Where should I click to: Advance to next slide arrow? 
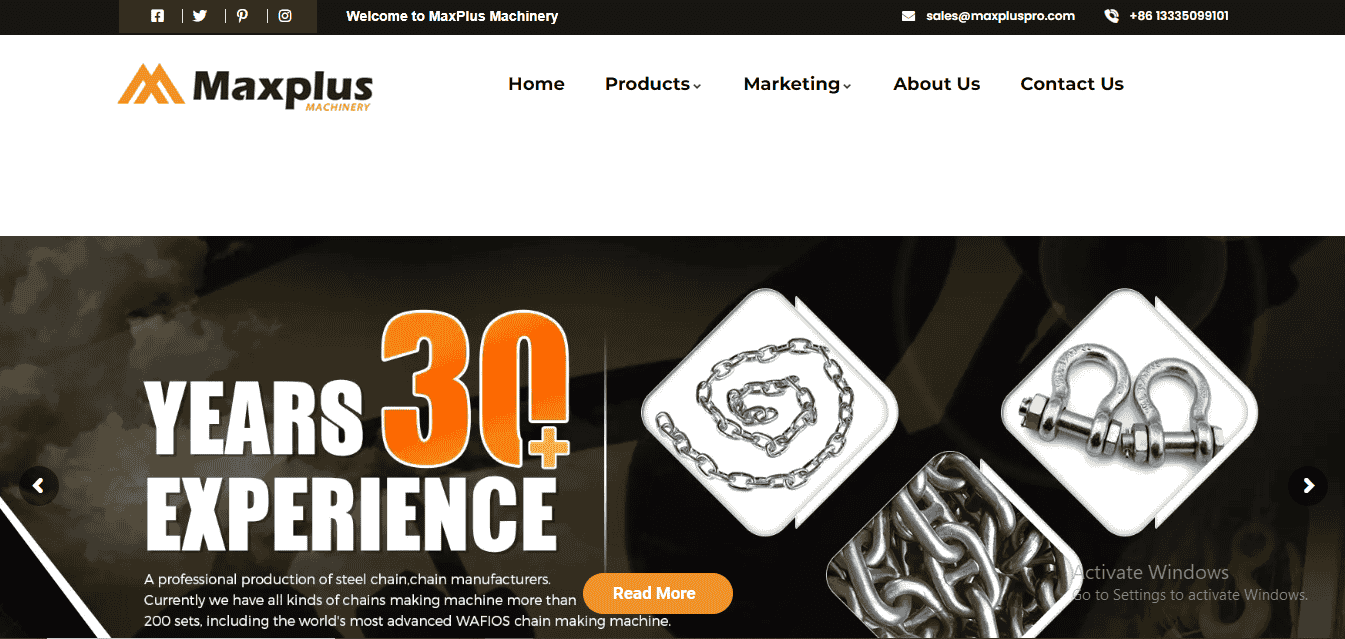click(x=1308, y=486)
